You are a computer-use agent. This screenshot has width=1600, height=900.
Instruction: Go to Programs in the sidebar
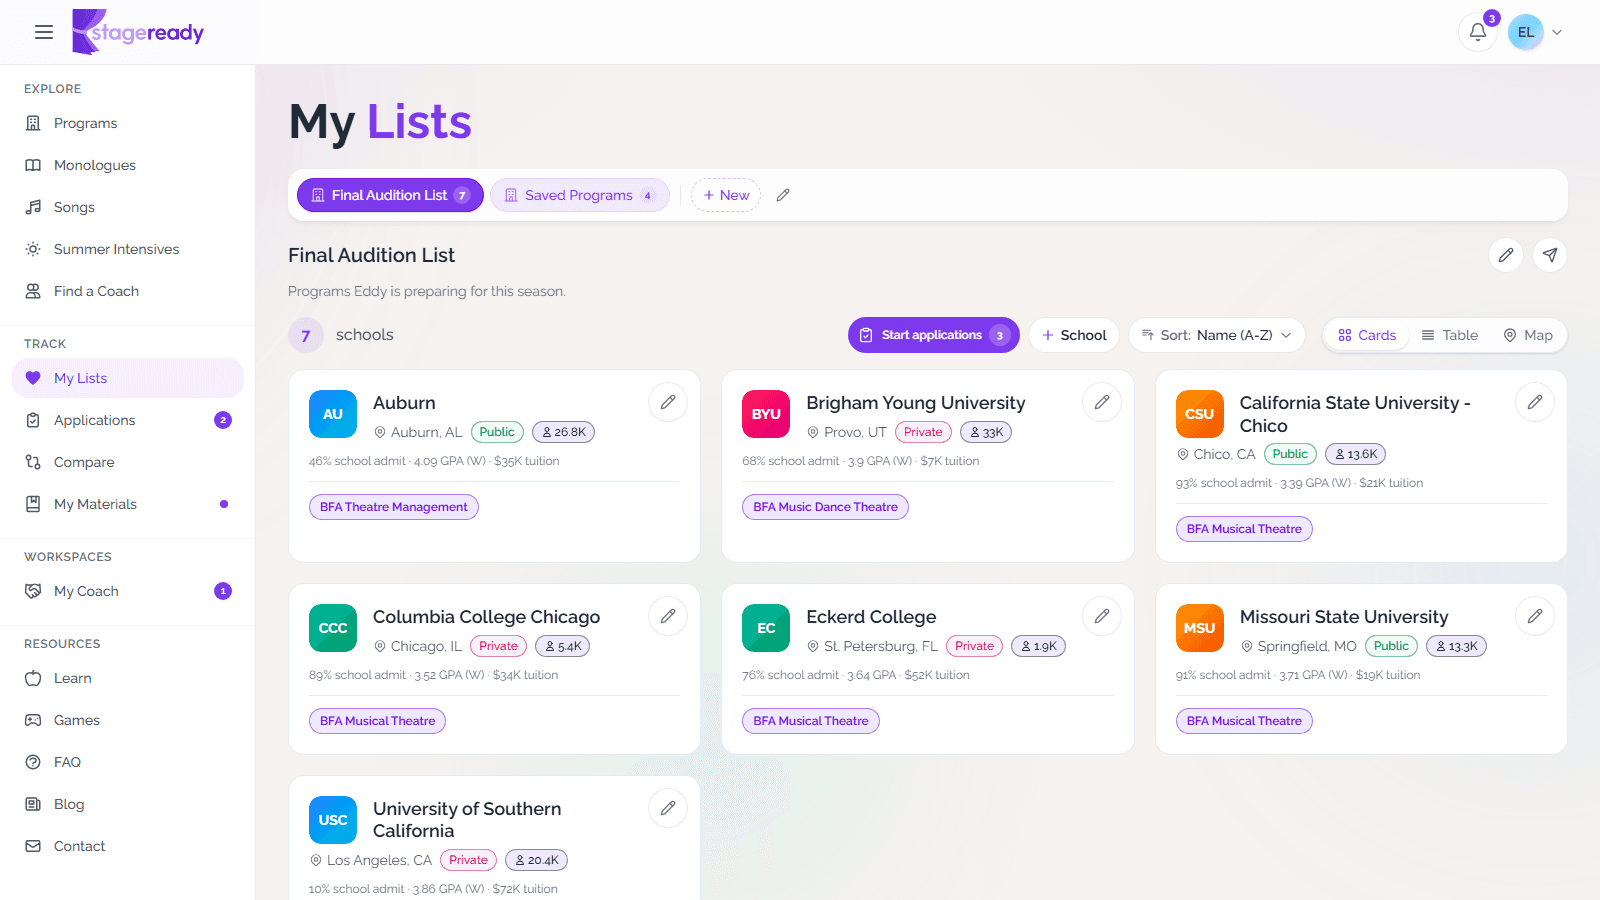click(x=128, y=123)
